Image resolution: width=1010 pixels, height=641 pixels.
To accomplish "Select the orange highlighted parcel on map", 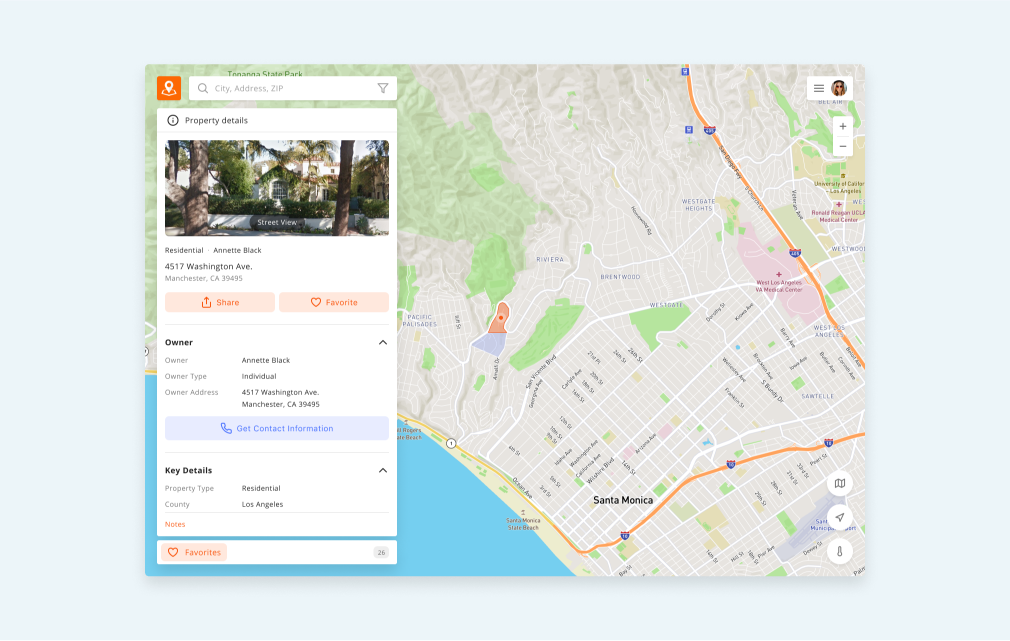I will (x=499, y=318).
